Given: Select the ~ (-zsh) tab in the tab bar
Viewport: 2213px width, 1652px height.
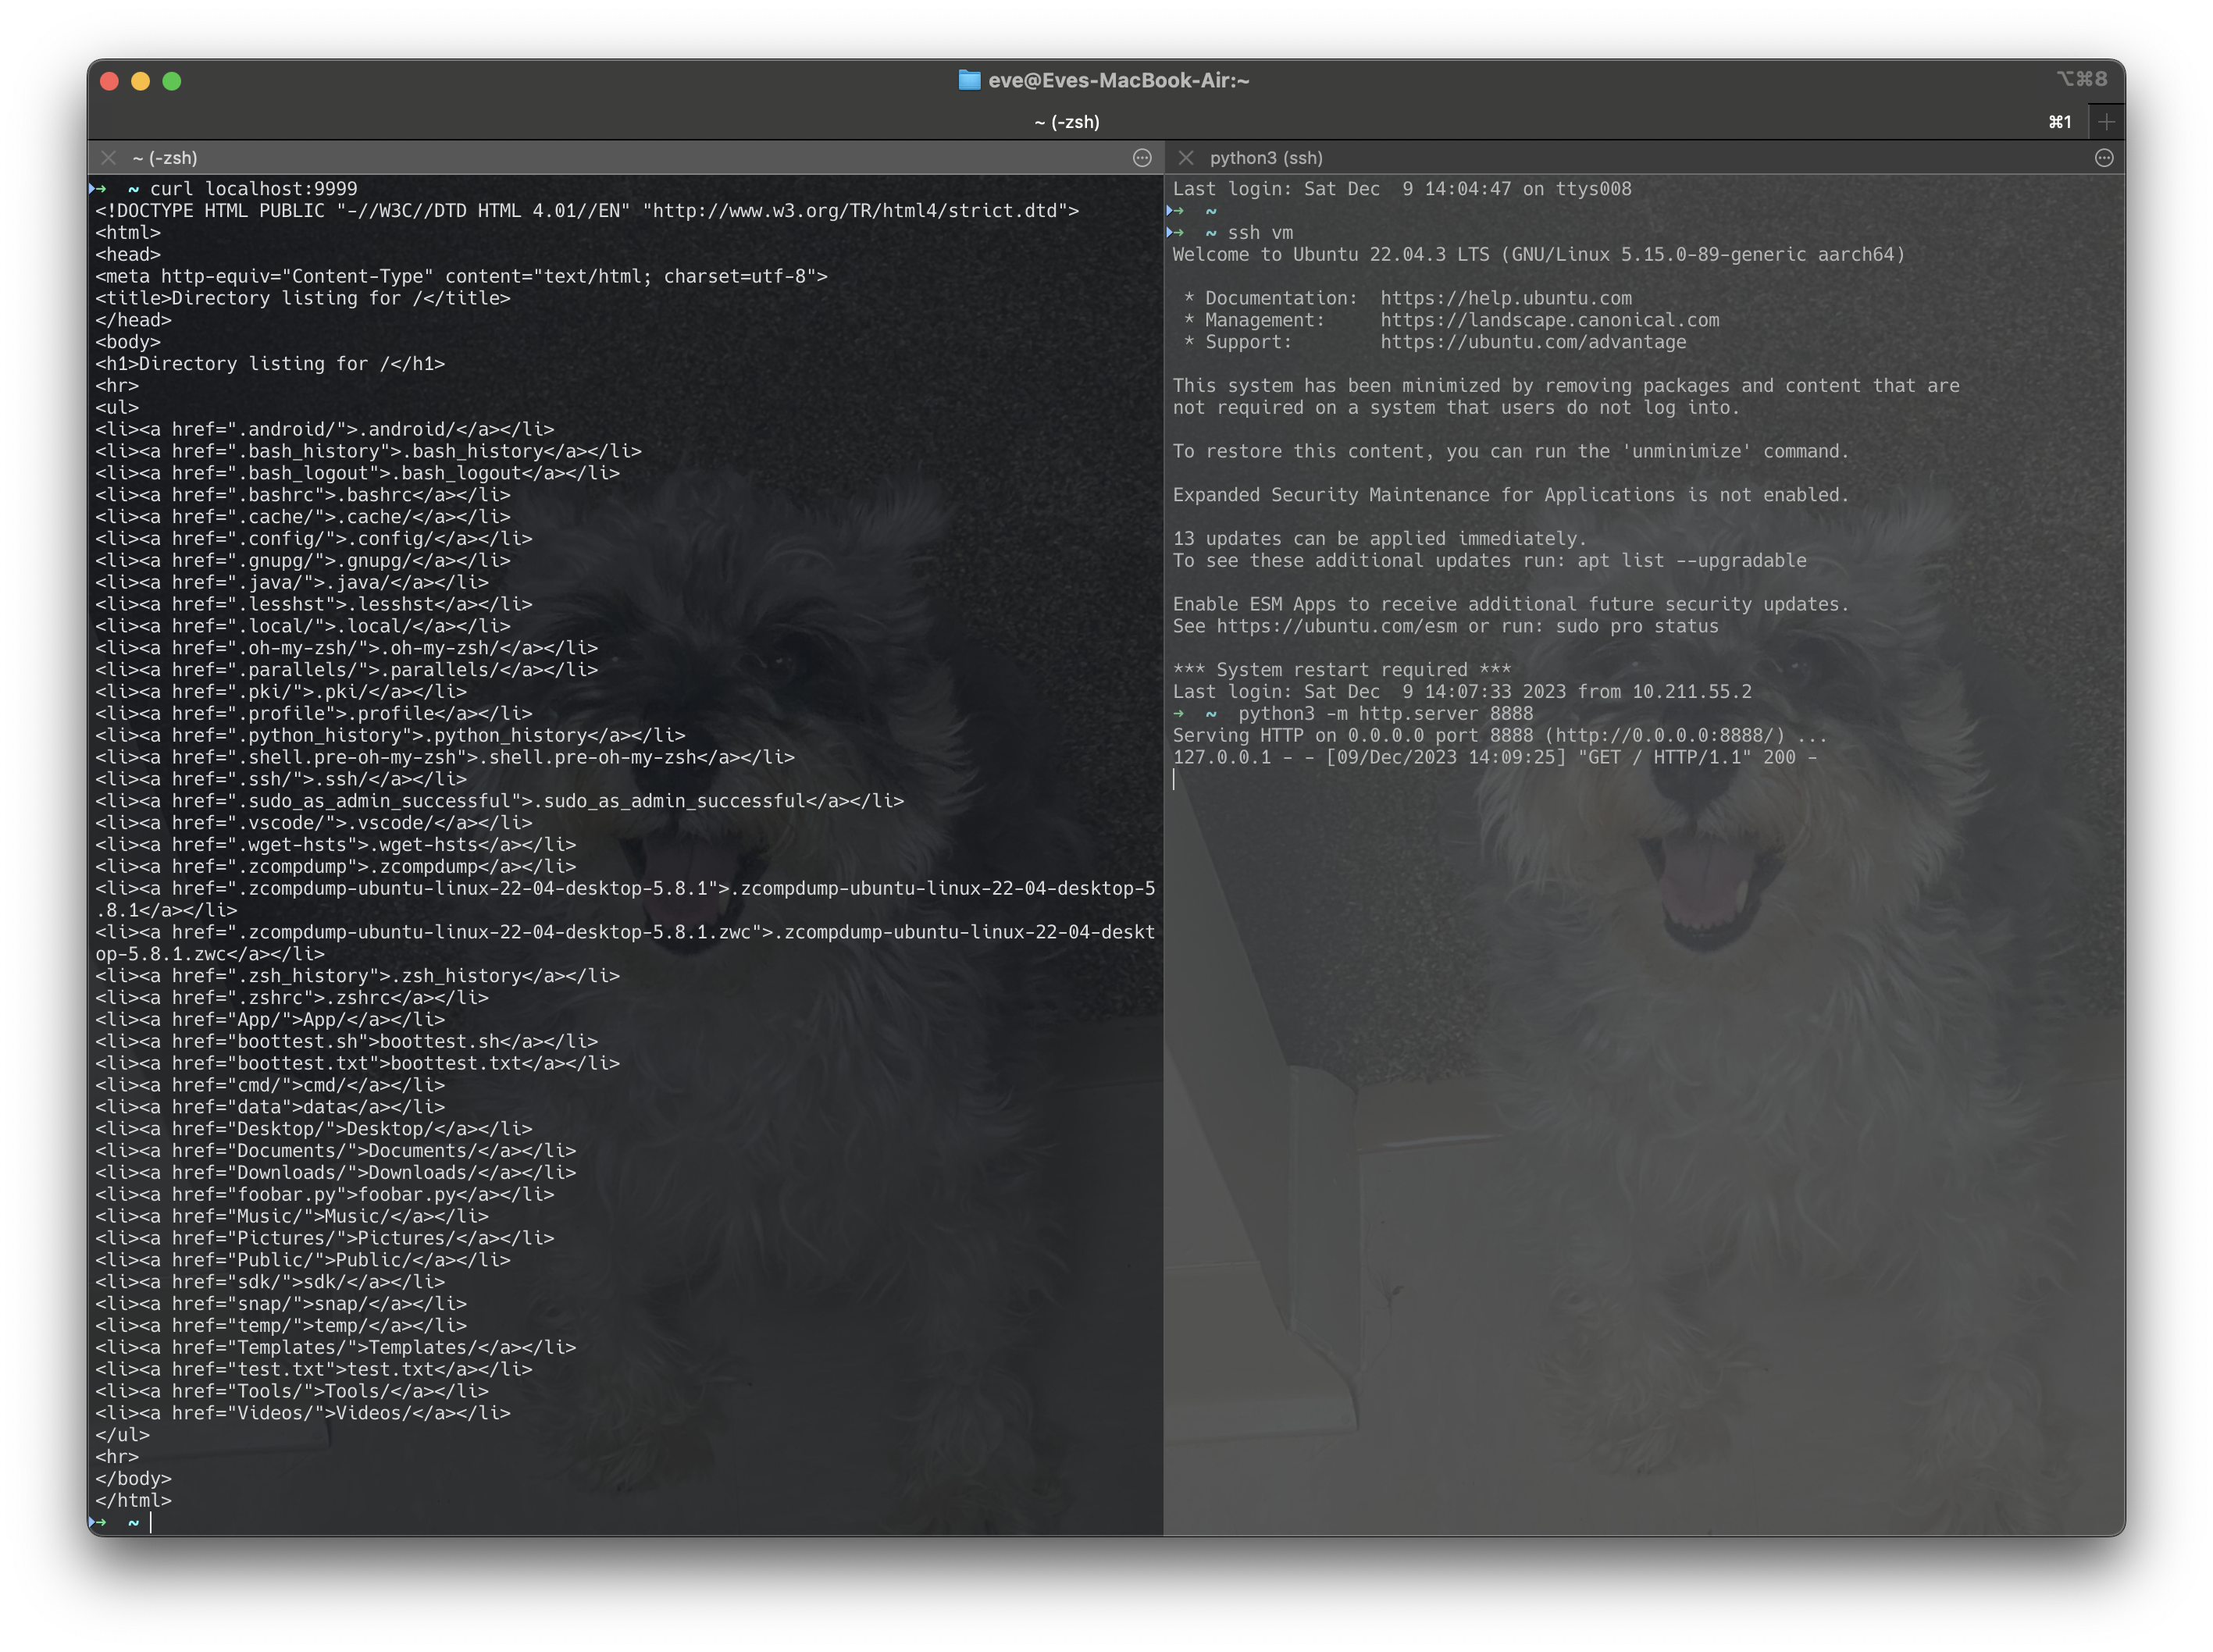Looking at the screenshot, I should pos(1068,121).
